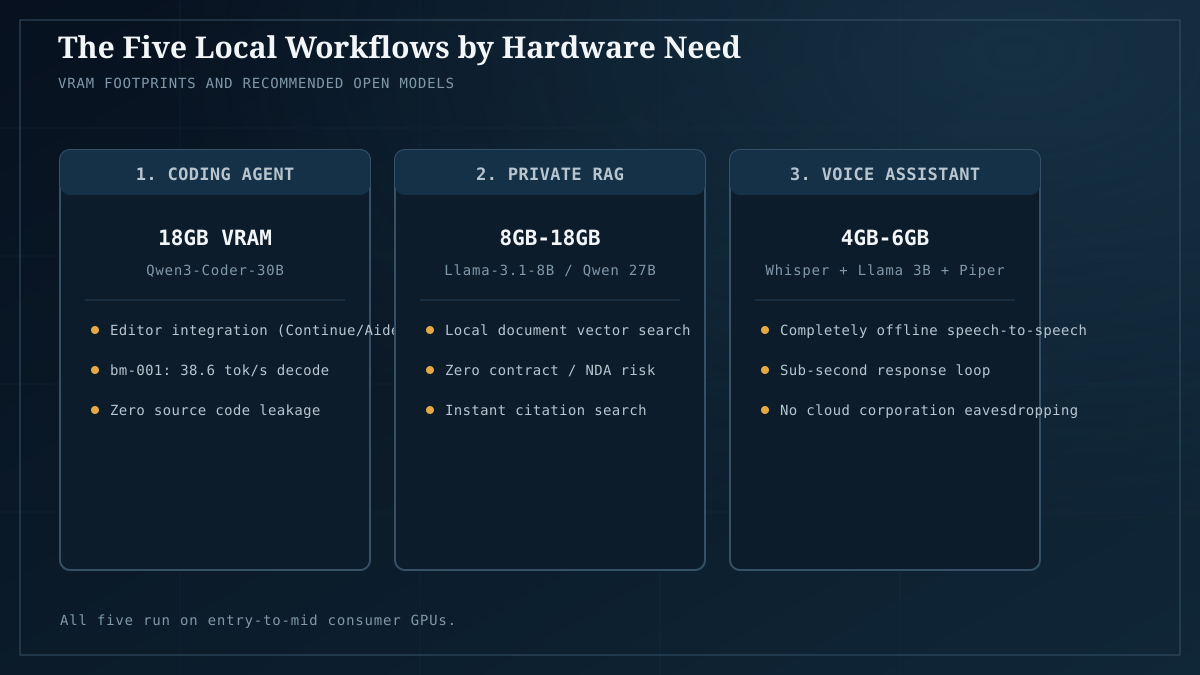Click subtitle 'VRAM FOOTPRINTS AND RECOMMENDED OPEN MODELS'

256,83
